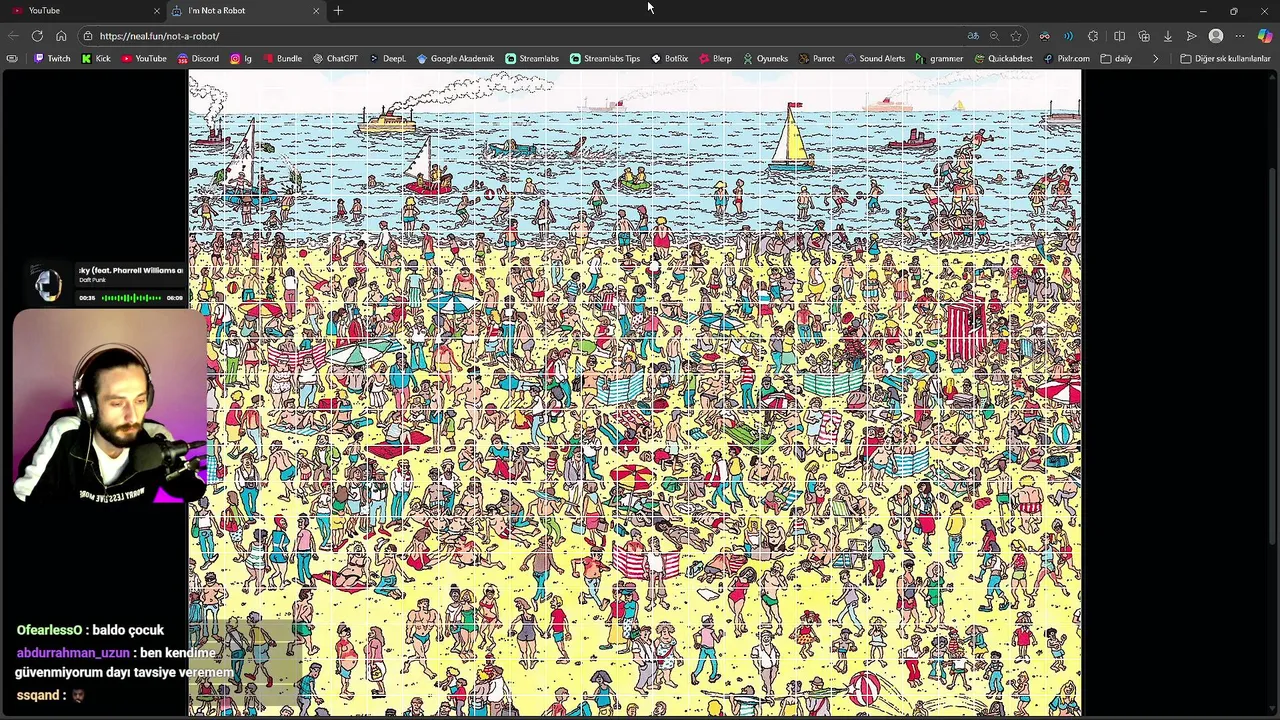Open the Streamlabs Tips bookmark
The height and width of the screenshot is (720, 1280).
pyautogui.click(x=605, y=59)
